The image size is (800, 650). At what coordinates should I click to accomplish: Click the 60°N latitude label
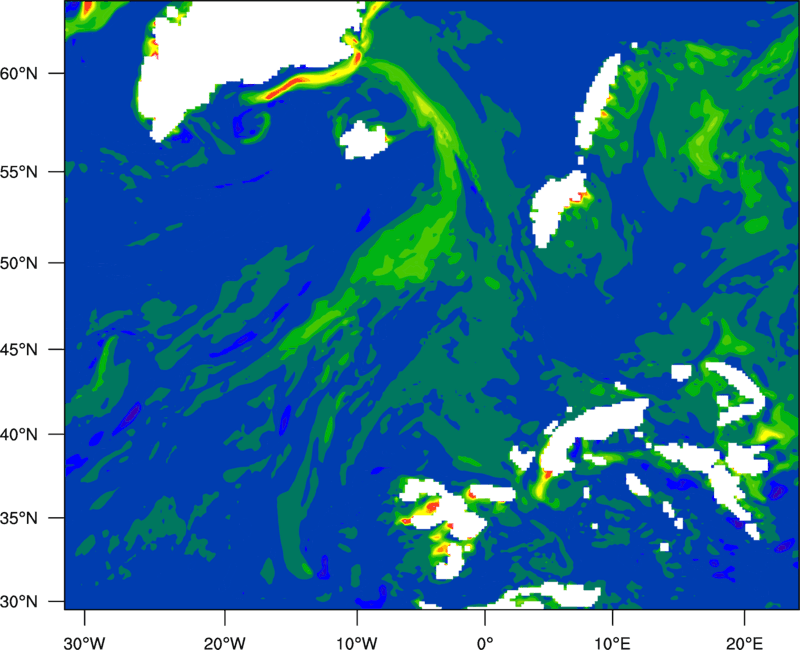[19, 73]
